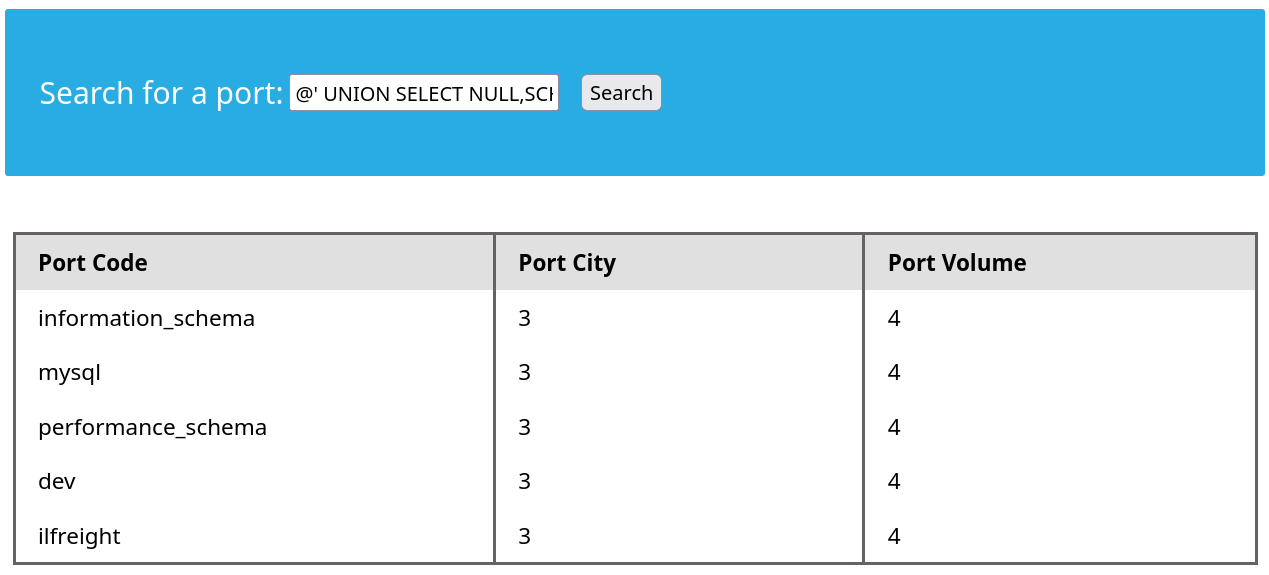Select Port City value in performance_schema row
The width and height of the screenshot is (1269, 575).
pyautogui.click(x=525, y=427)
